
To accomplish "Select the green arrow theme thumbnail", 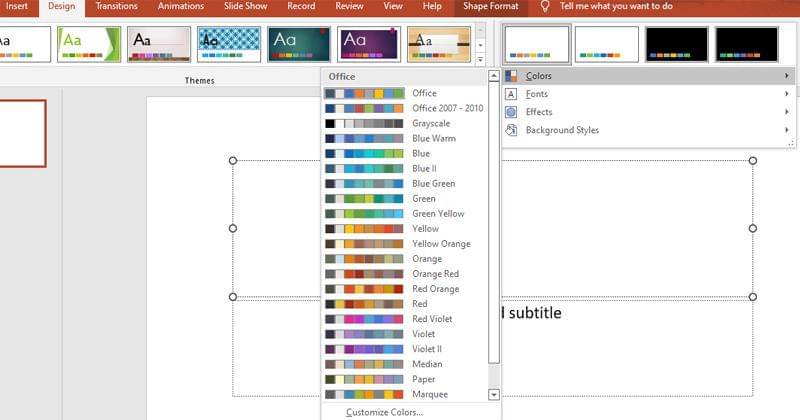I will coord(88,43).
